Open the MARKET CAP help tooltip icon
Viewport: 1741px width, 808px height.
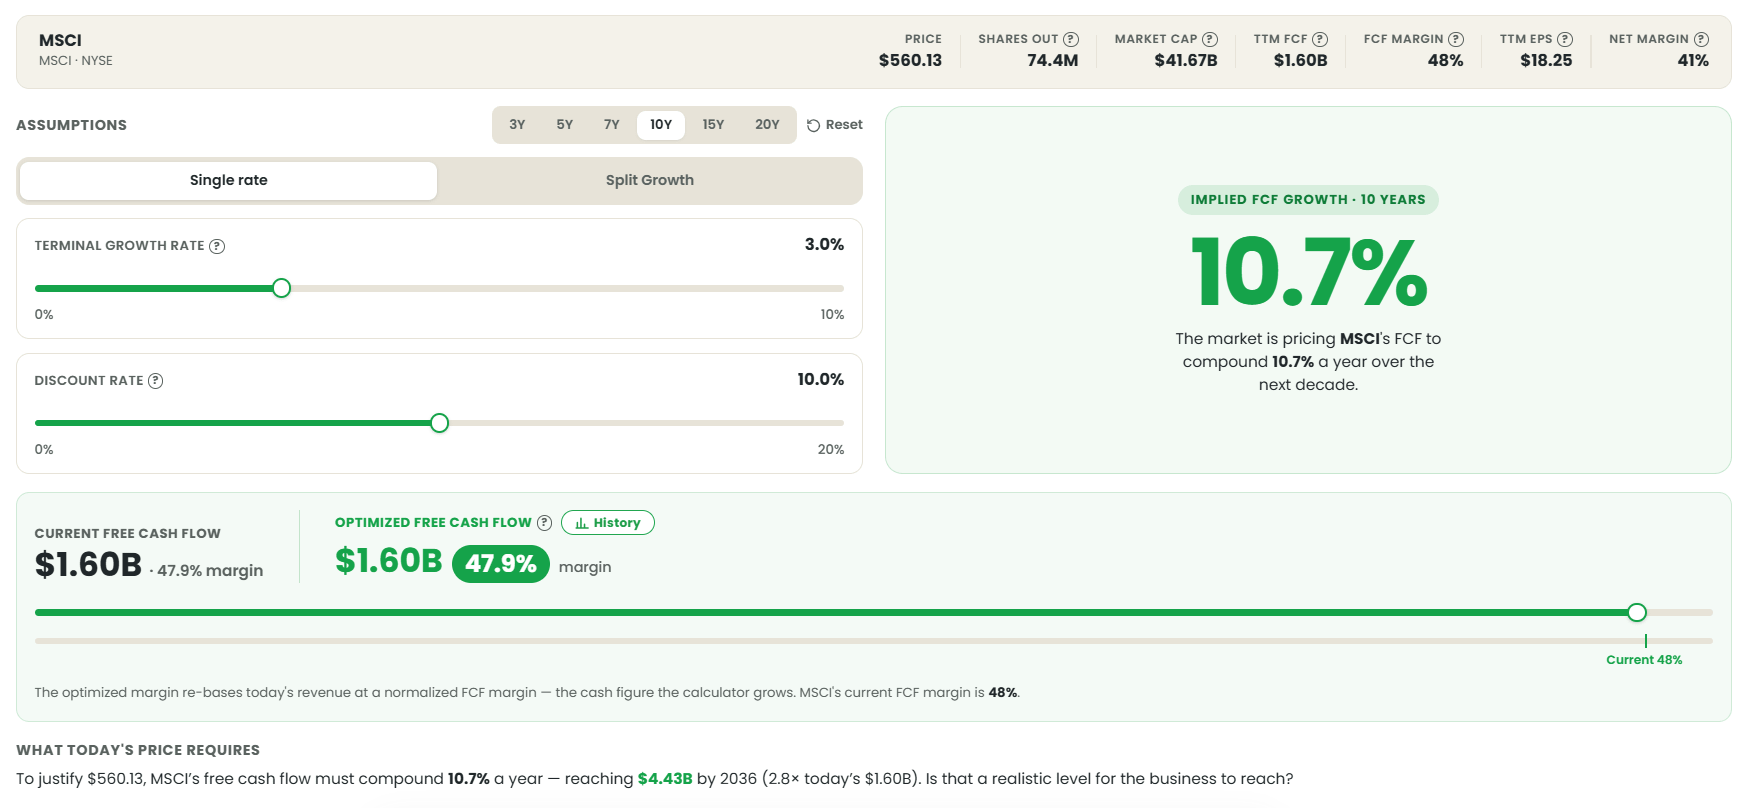[1210, 39]
